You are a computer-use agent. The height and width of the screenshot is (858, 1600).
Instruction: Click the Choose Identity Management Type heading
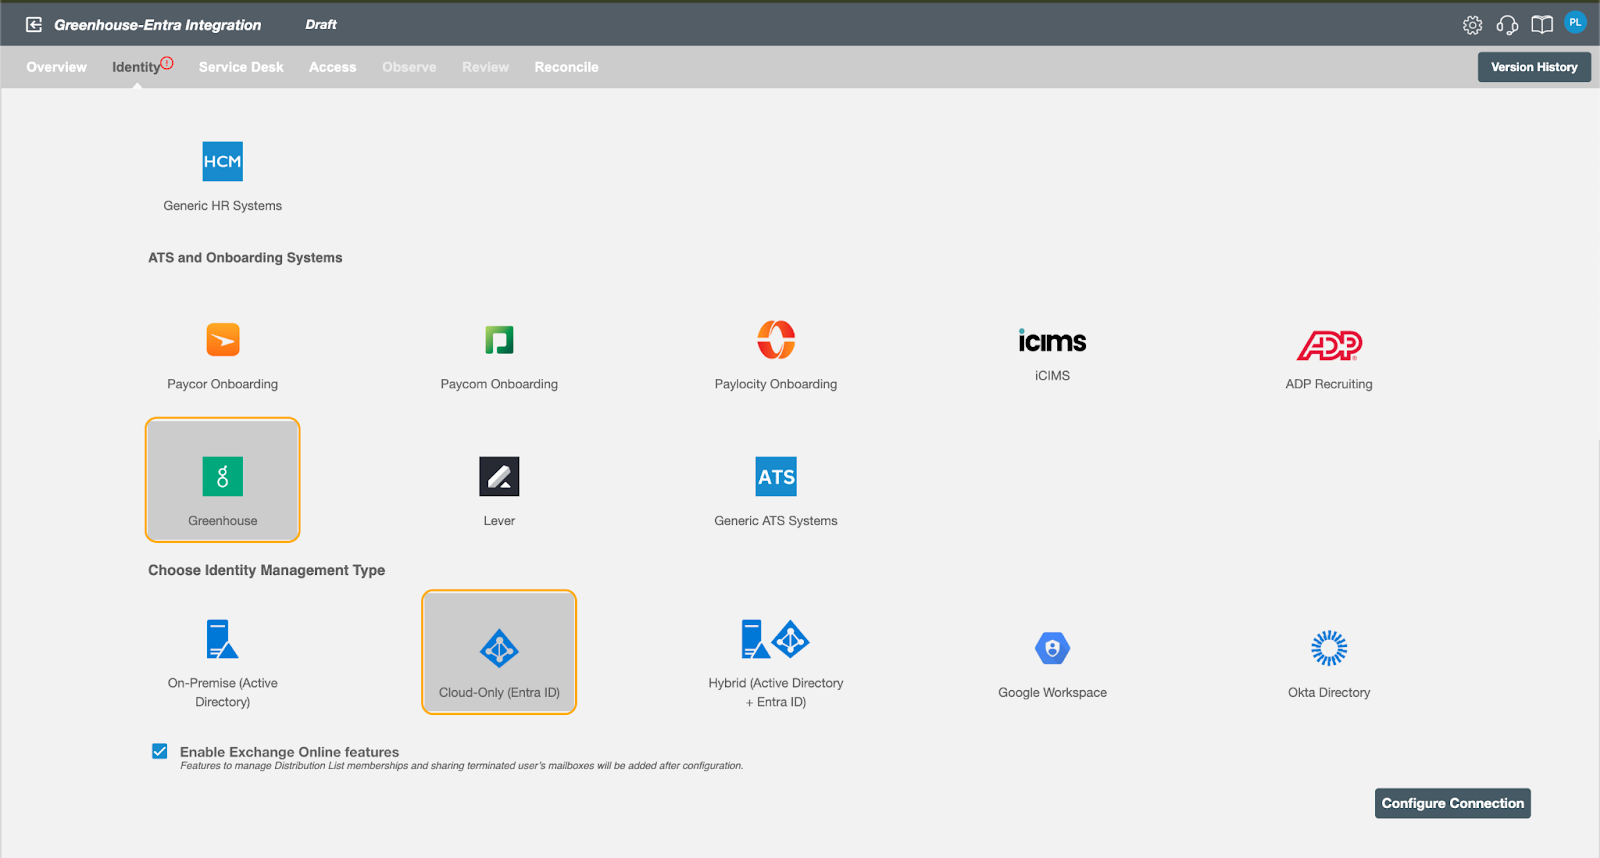[x=267, y=570]
